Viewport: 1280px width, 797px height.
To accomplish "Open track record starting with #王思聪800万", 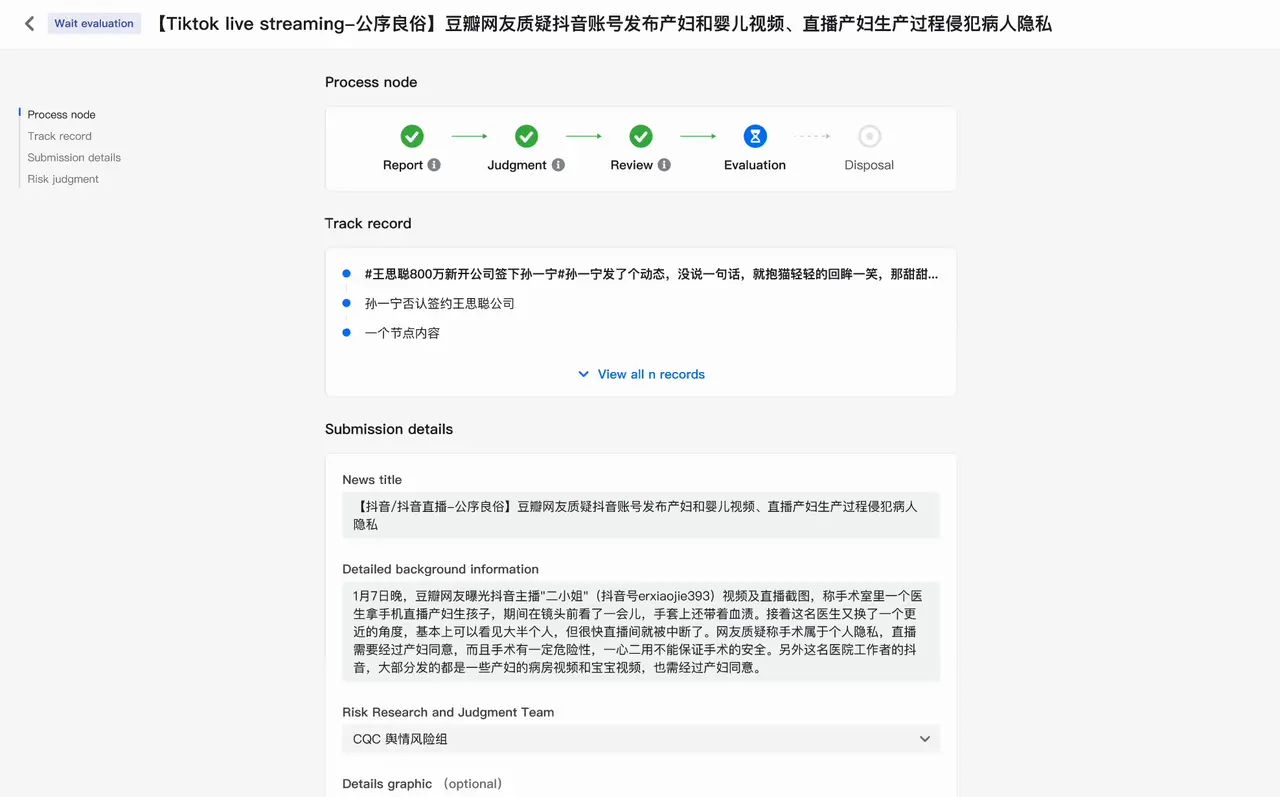I will 651,273.
